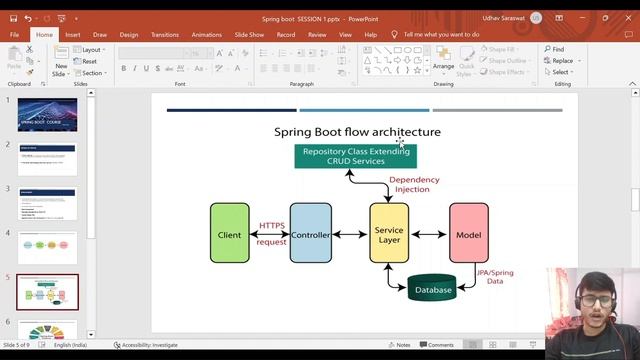
Task: Click Accessibility: Investigate in the status bar
Action: click(145, 345)
